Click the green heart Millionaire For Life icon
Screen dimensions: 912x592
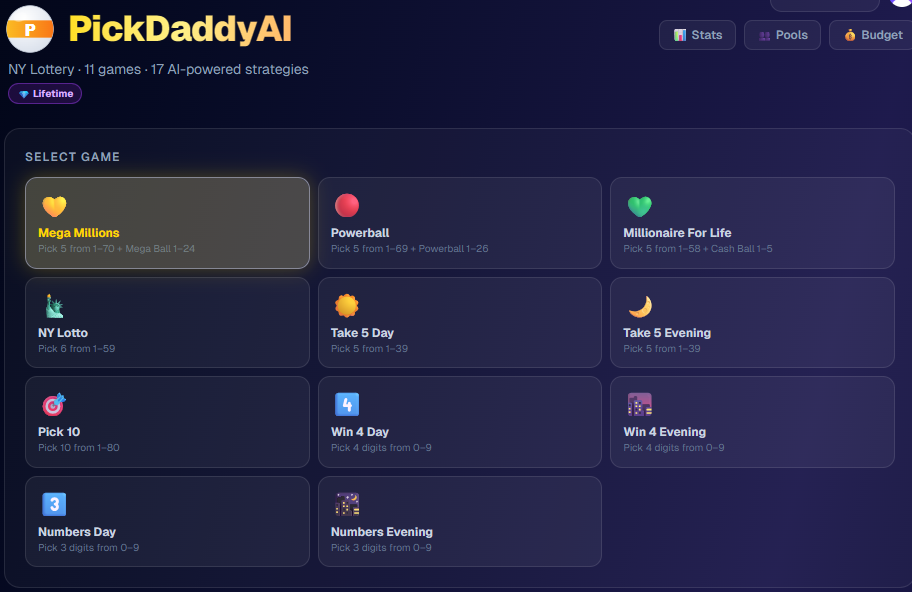click(x=639, y=206)
